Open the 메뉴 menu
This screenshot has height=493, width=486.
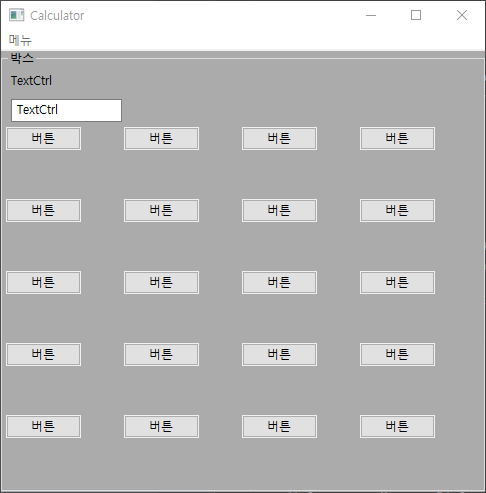[20, 40]
